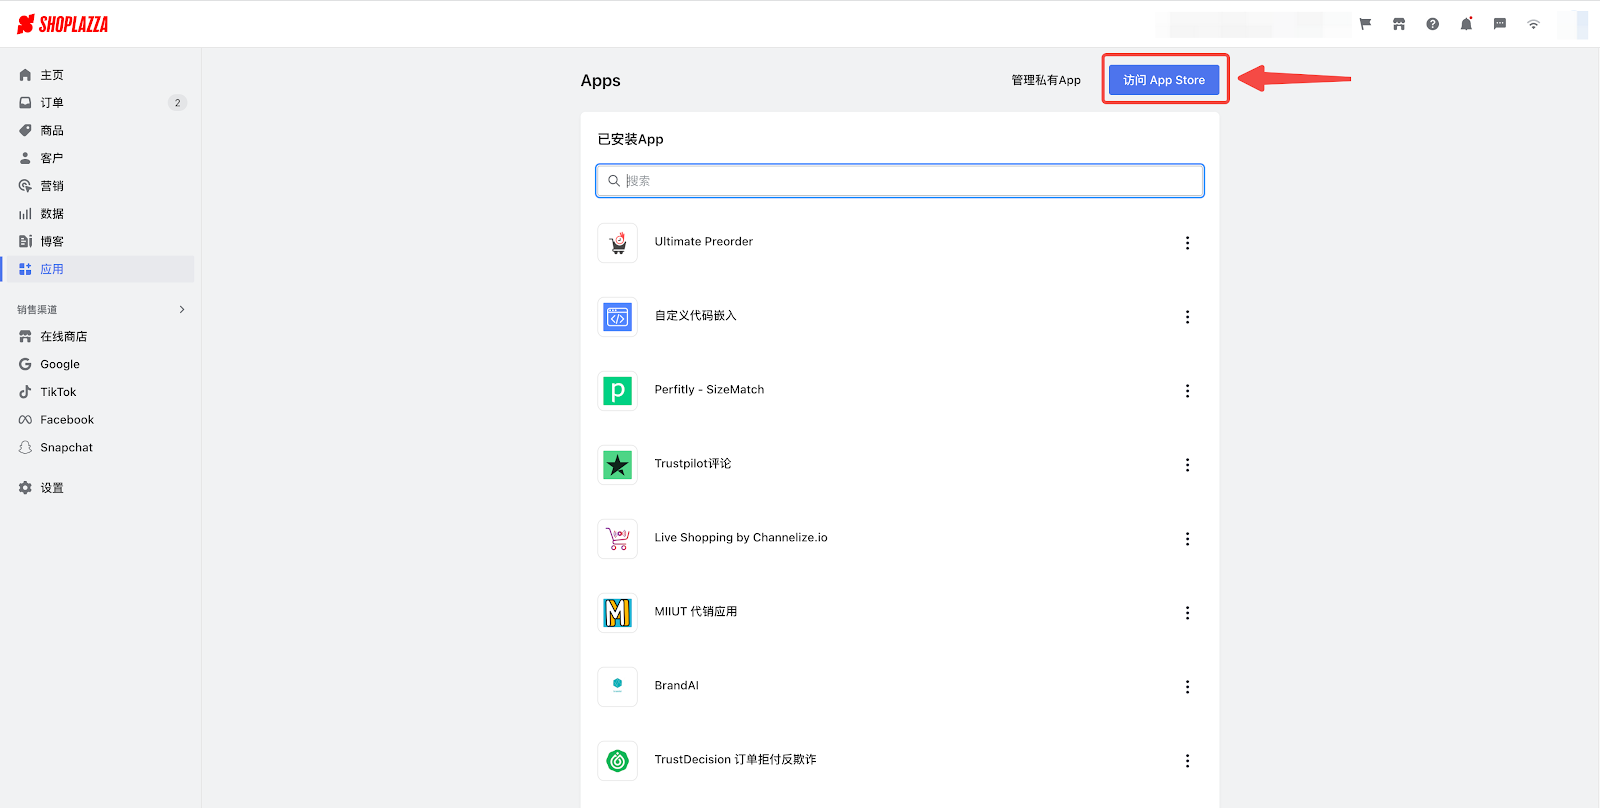Open the Trustpilot评论 app name
The width and height of the screenshot is (1600, 808).
(x=693, y=464)
